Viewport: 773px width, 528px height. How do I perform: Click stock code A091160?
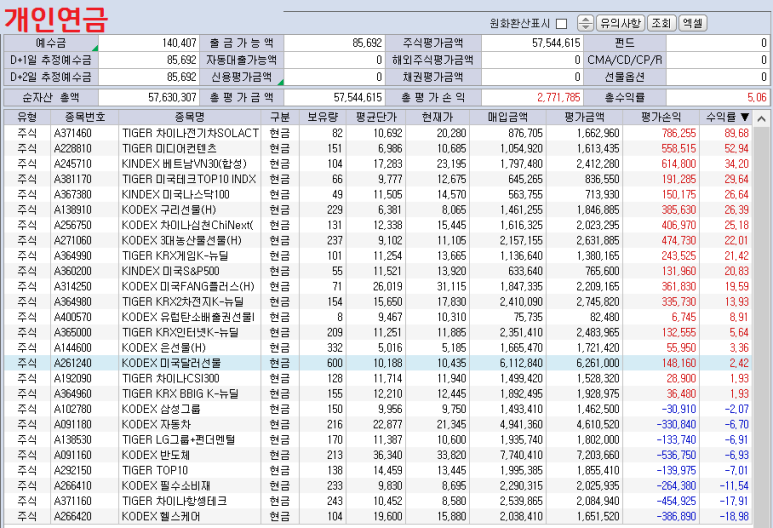[x=72, y=455]
